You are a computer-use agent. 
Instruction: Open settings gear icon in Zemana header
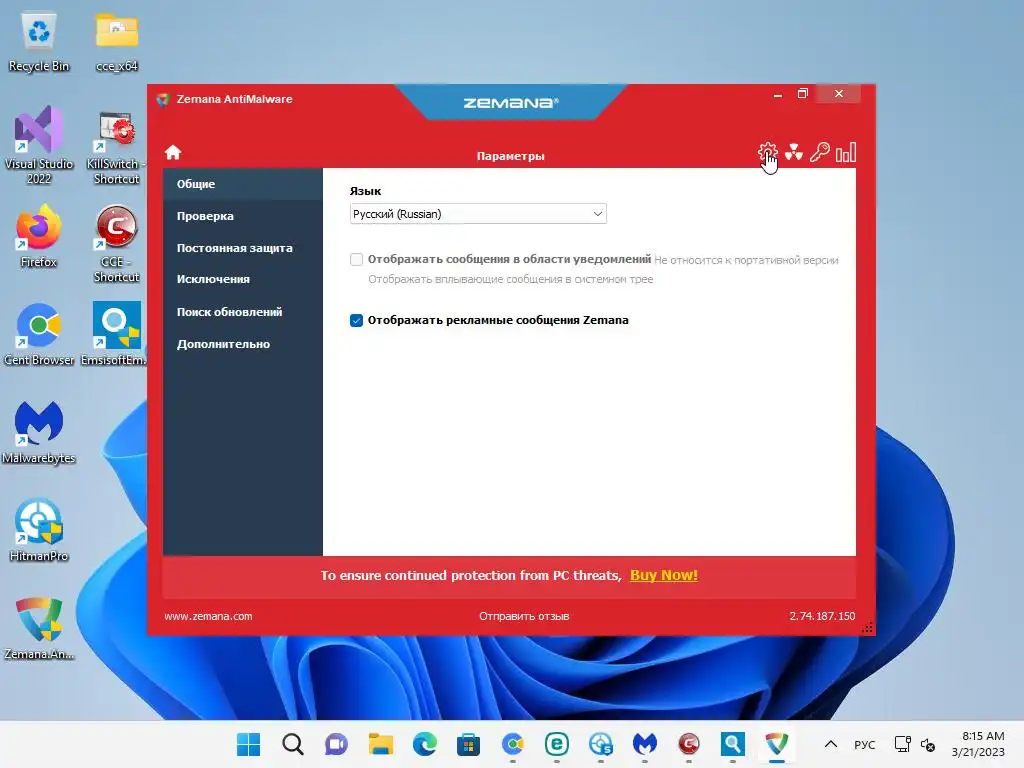click(x=767, y=153)
